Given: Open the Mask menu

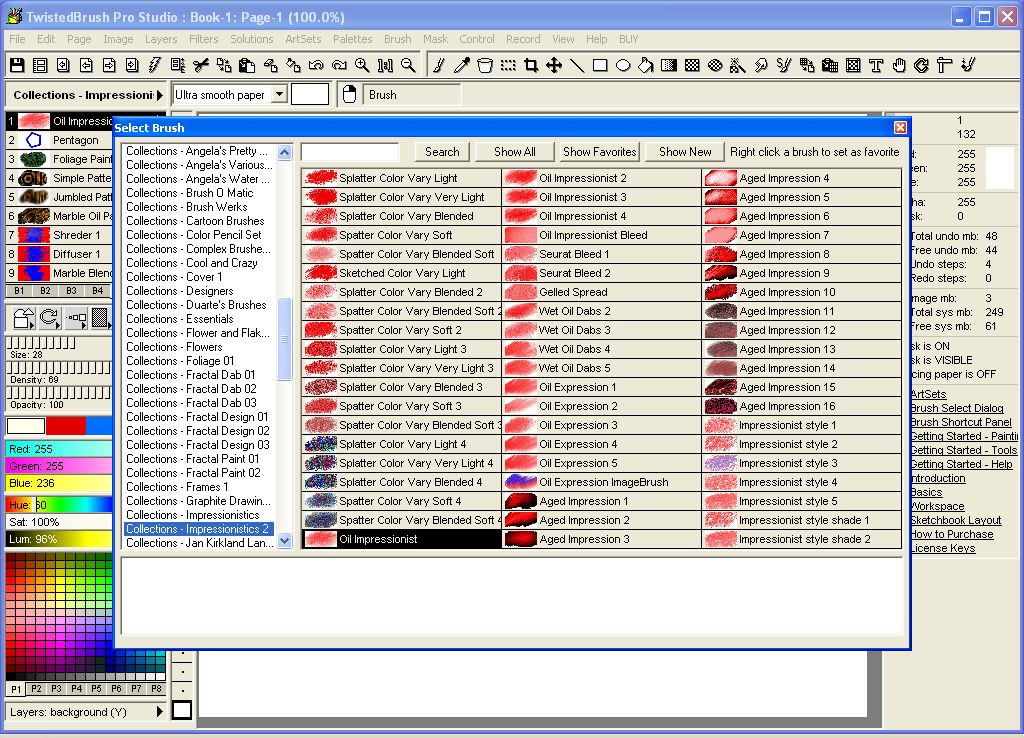Looking at the screenshot, I should pos(435,39).
